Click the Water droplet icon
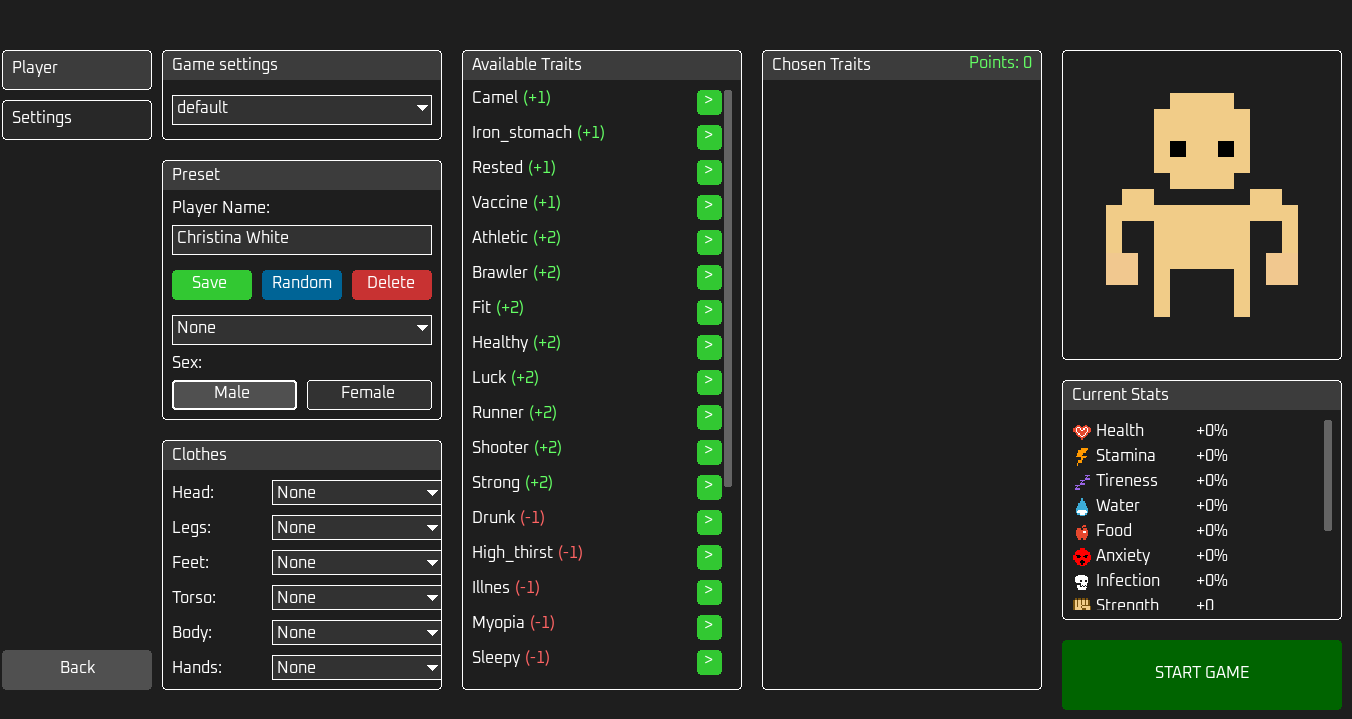Image resolution: width=1352 pixels, height=719 pixels. tap(1081, 506)
